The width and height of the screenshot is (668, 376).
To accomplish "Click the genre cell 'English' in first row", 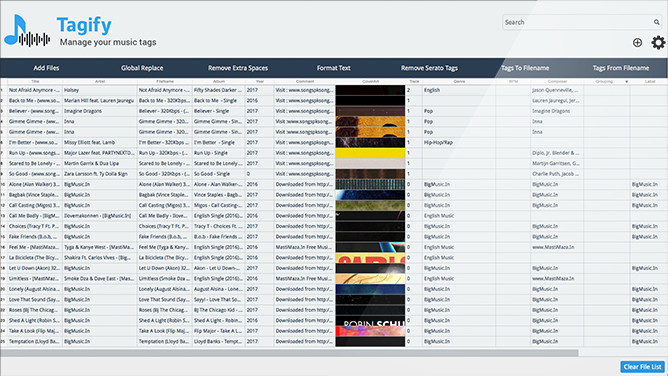I will pyautogui.click(x=459, y=90).
